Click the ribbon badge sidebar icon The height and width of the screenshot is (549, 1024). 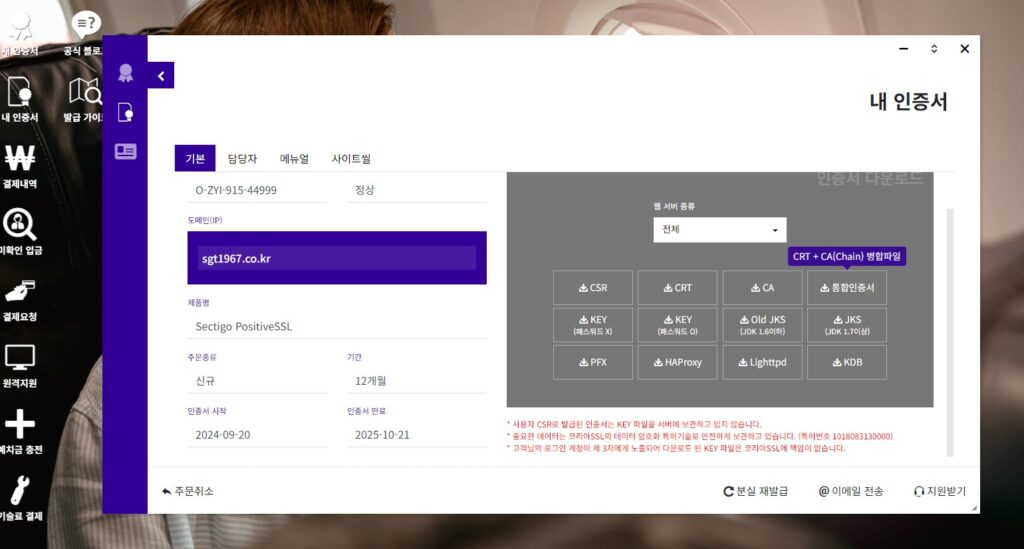[125, 73]
